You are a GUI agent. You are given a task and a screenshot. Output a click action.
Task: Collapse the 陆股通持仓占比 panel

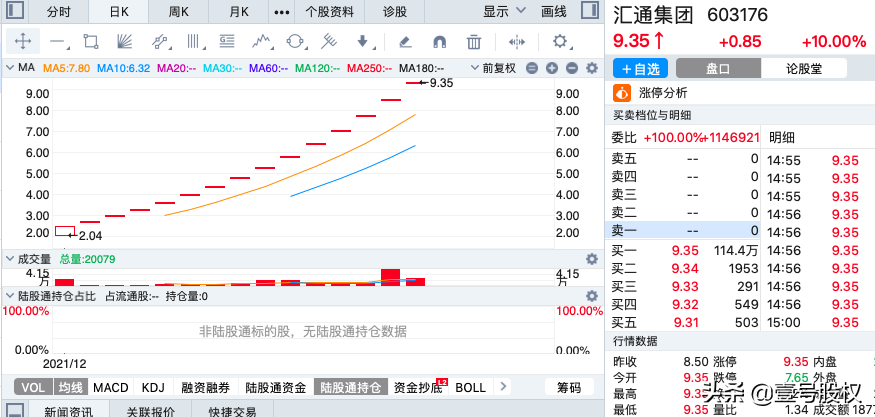pyautogui.click(x=9, y=296)
